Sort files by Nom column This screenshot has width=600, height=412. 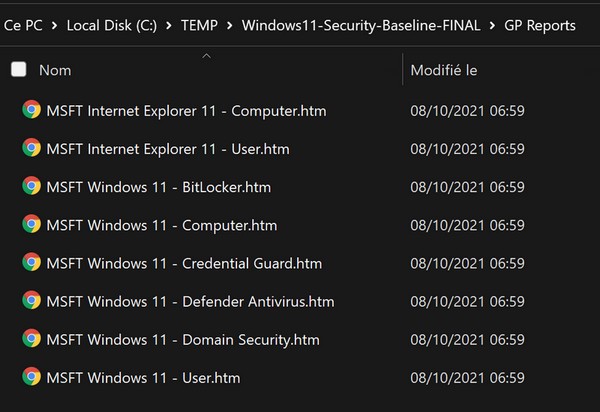(x=55, y=70)
